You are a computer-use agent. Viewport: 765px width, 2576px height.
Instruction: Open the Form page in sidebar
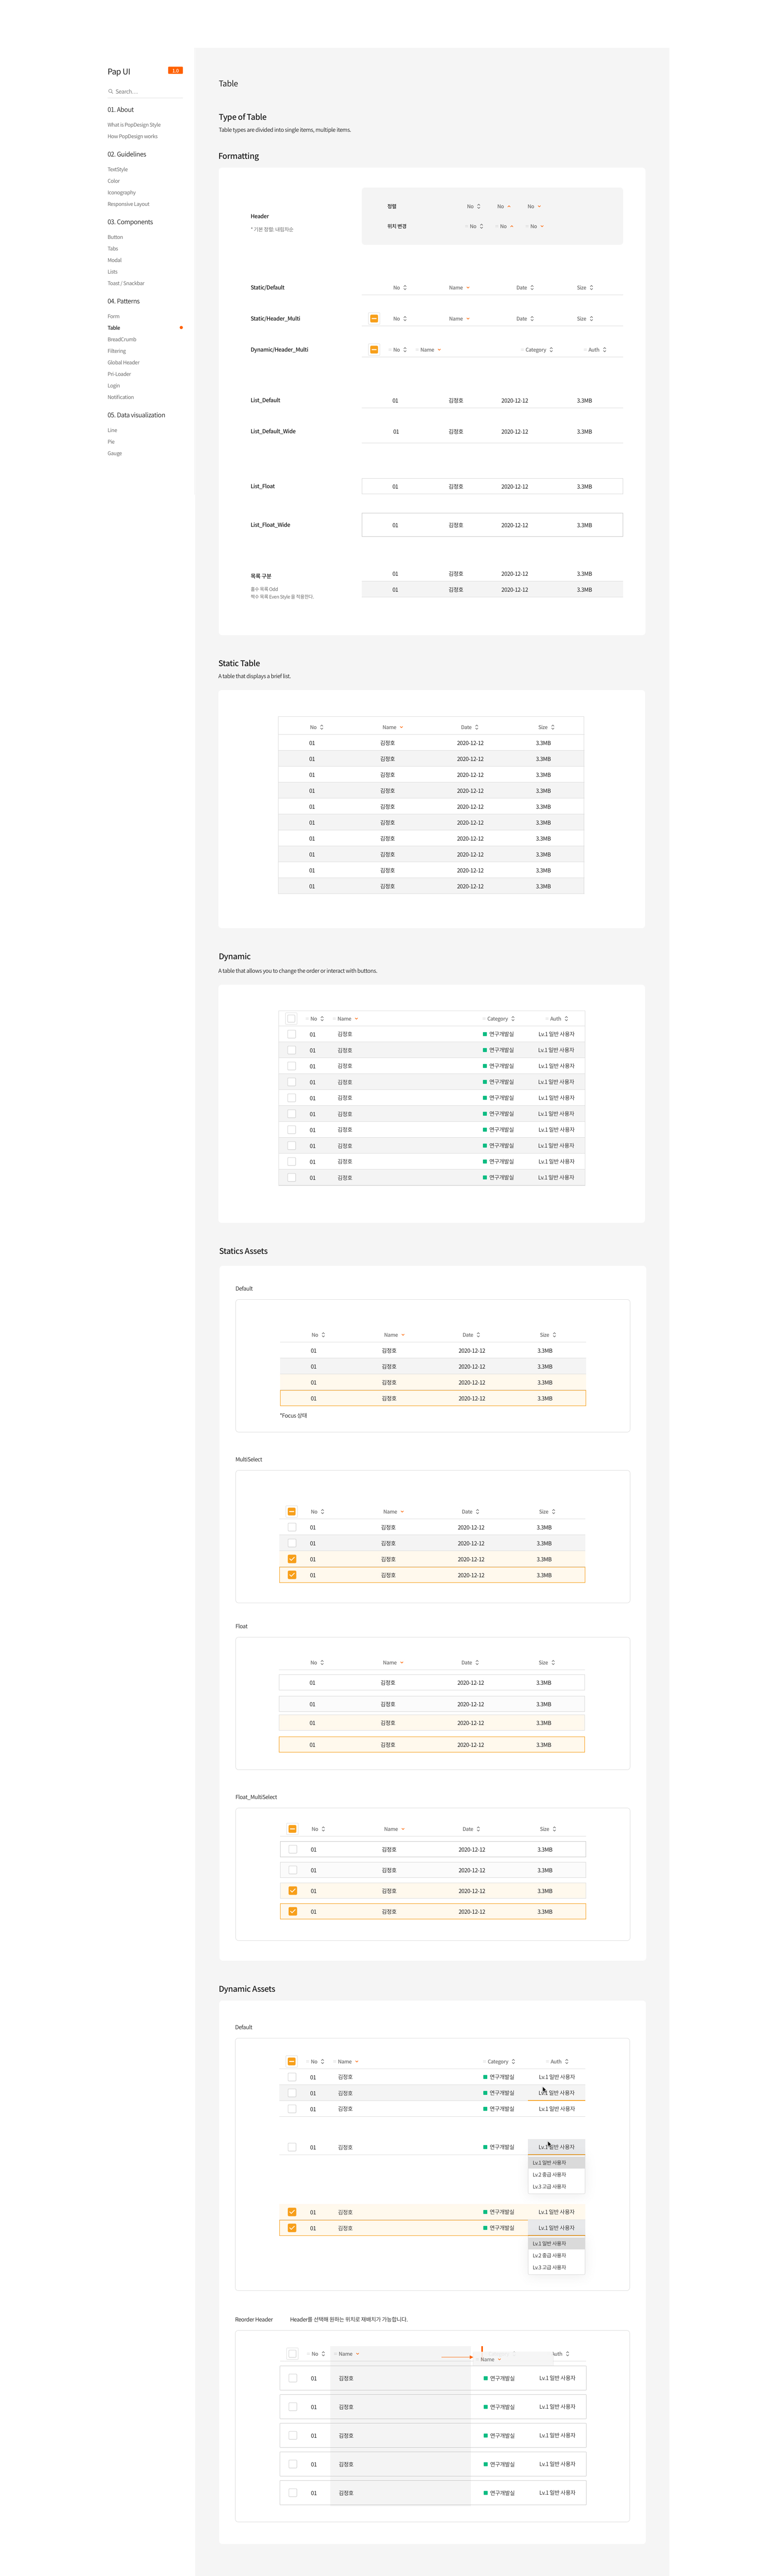(113, 316)
